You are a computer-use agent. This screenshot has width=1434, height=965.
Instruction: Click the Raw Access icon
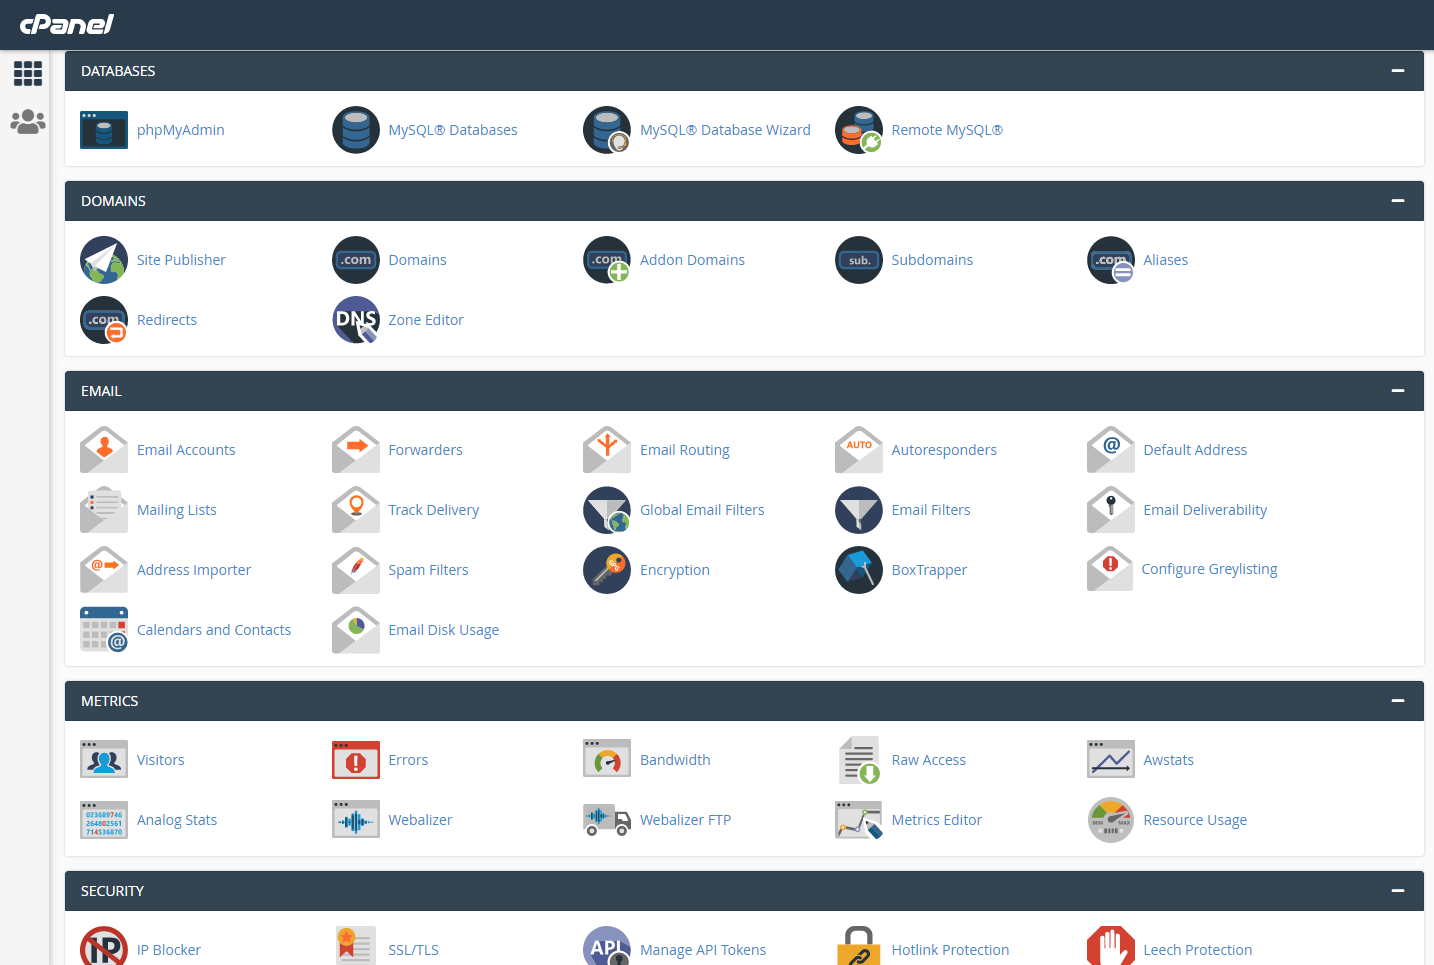[x=860, y=760]
